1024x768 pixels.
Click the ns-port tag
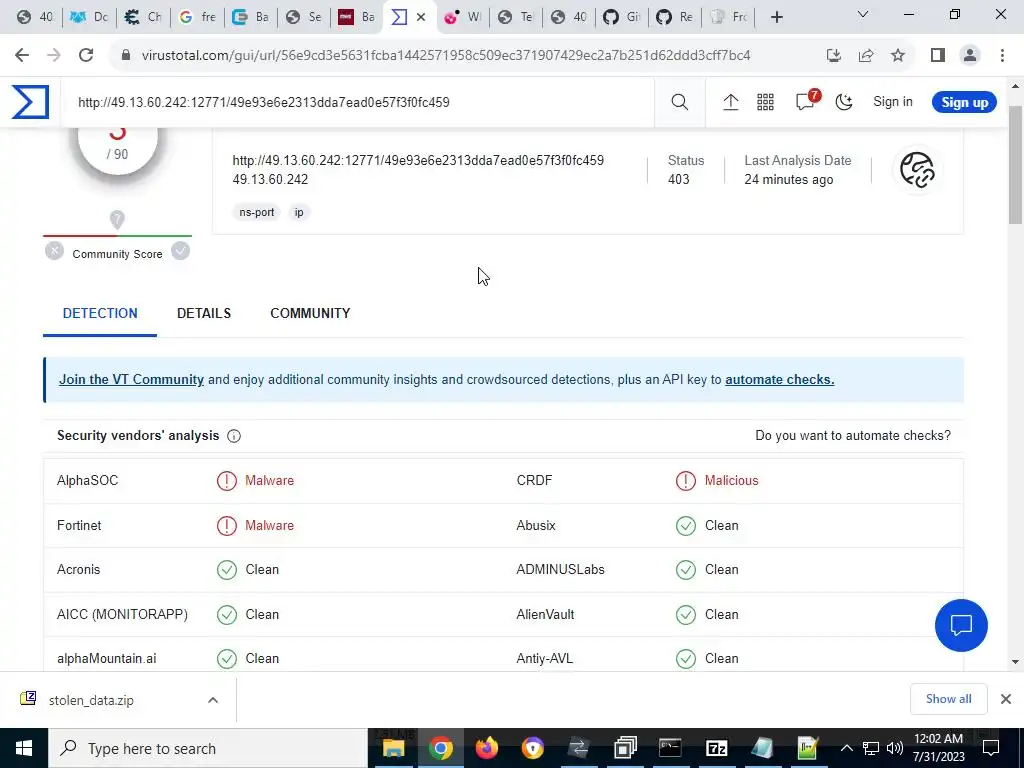(x=257, y=212)
